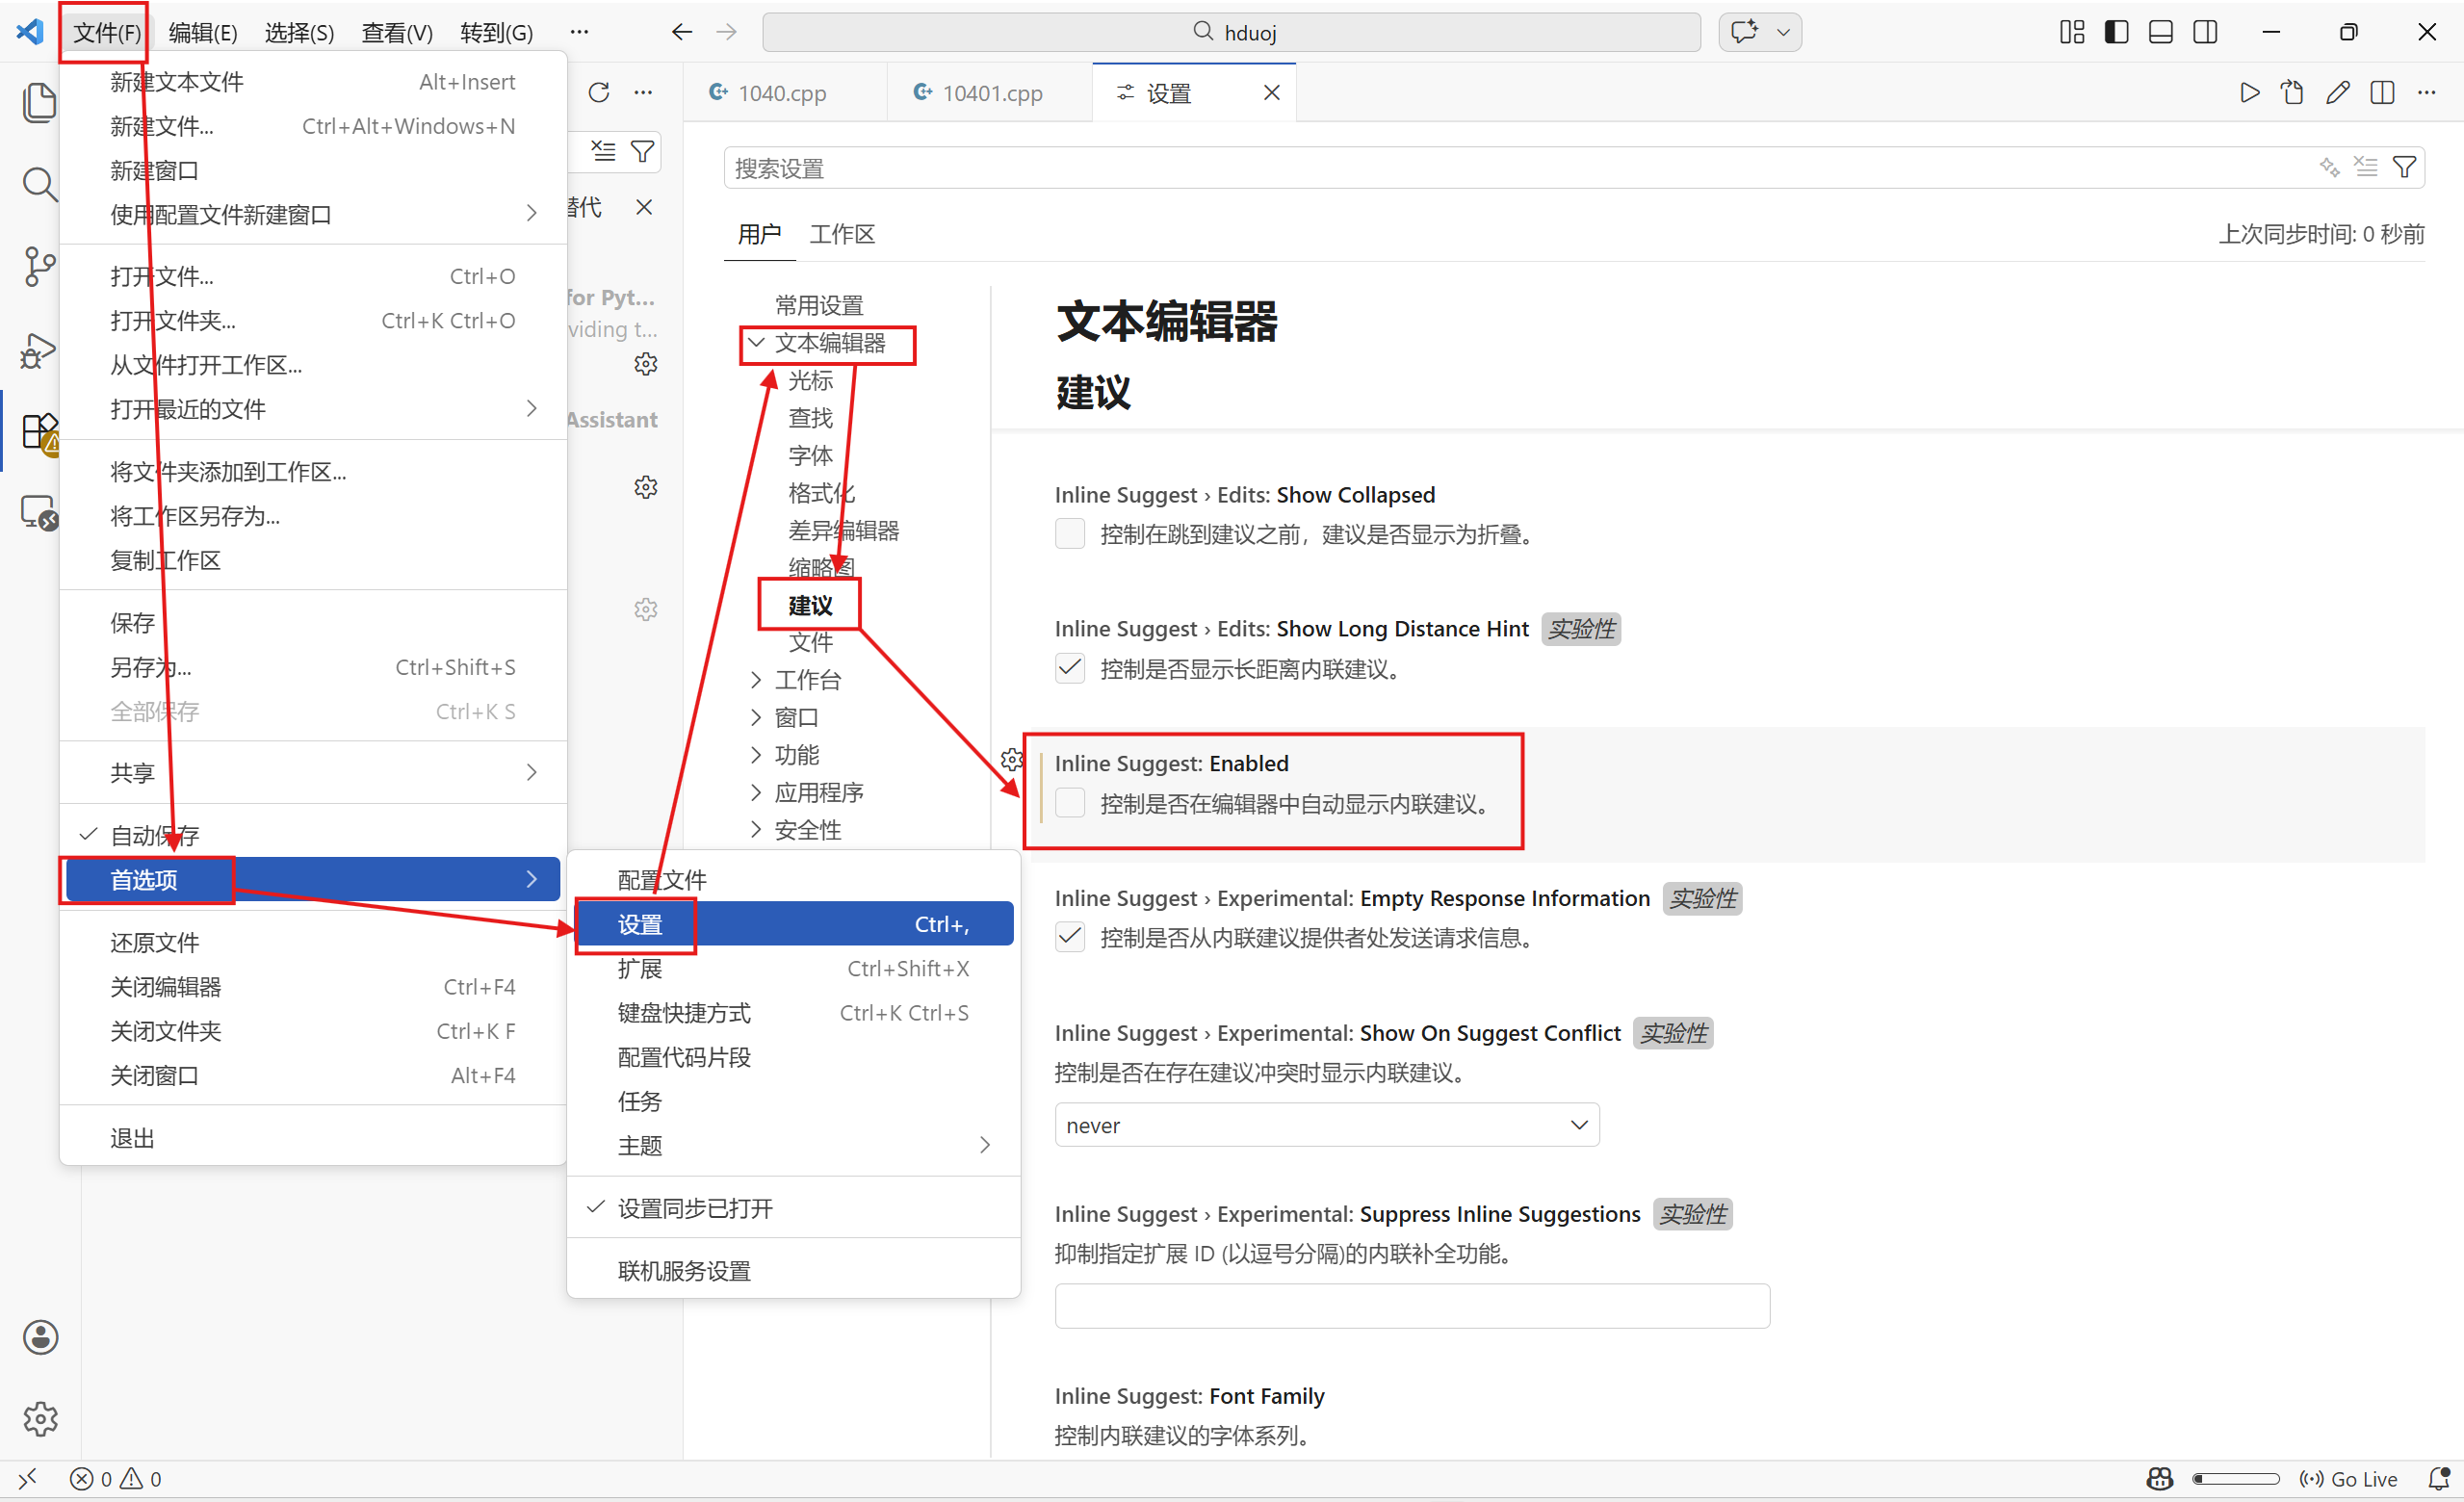Click the Run play icon in the editor toolbar
The height and width of the screenshot is (1502, 2464).
pyautogui.click(x=2249, y=93)
